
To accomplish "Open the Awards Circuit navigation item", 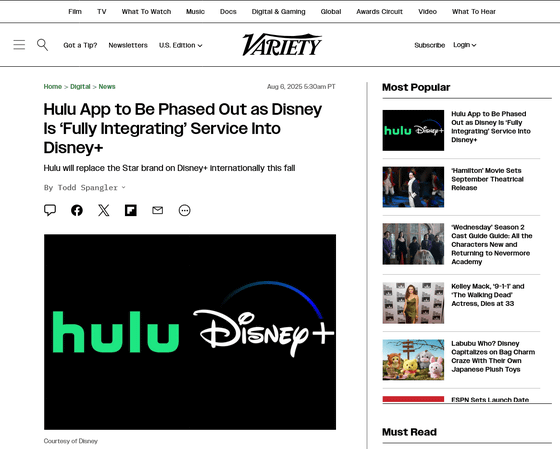I will tap(379, 11).
